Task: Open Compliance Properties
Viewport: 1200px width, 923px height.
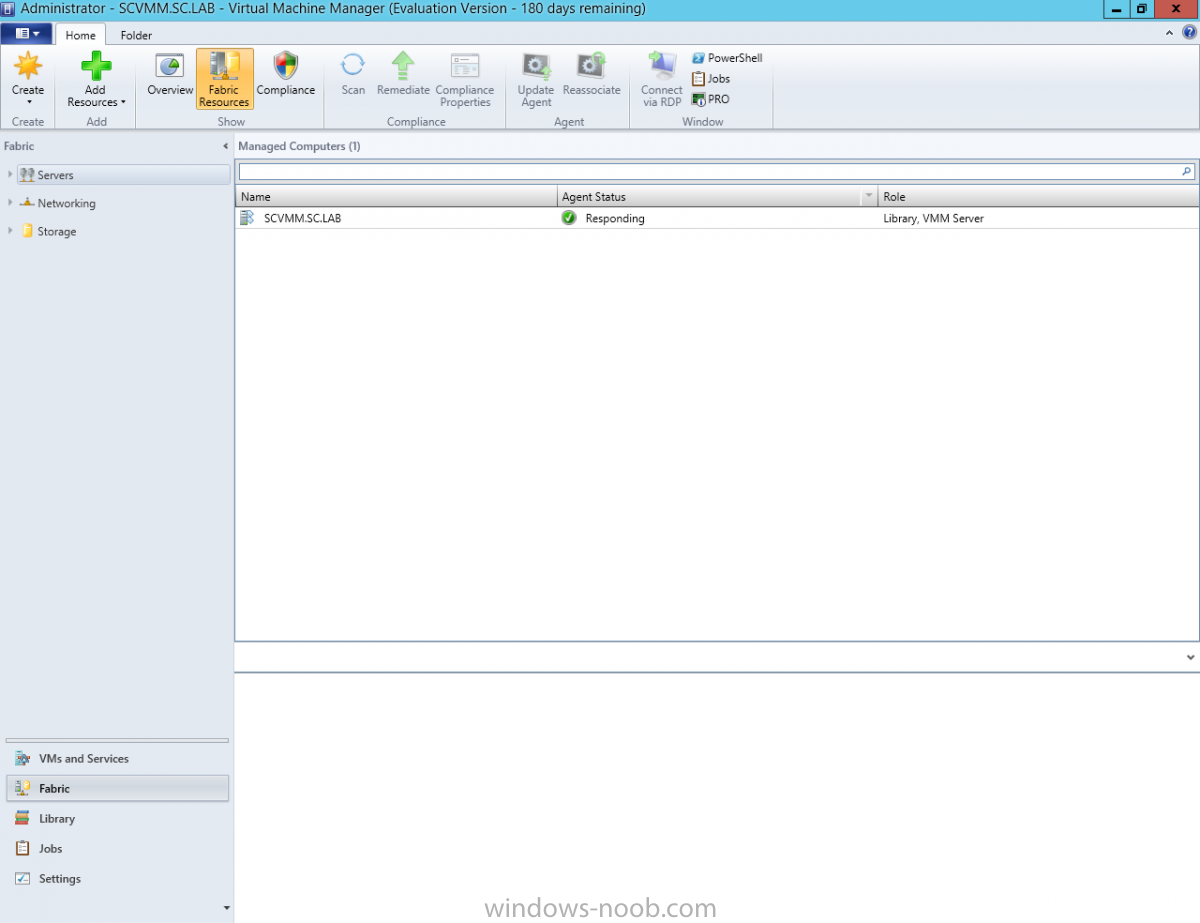Action: tap(465, 79)
